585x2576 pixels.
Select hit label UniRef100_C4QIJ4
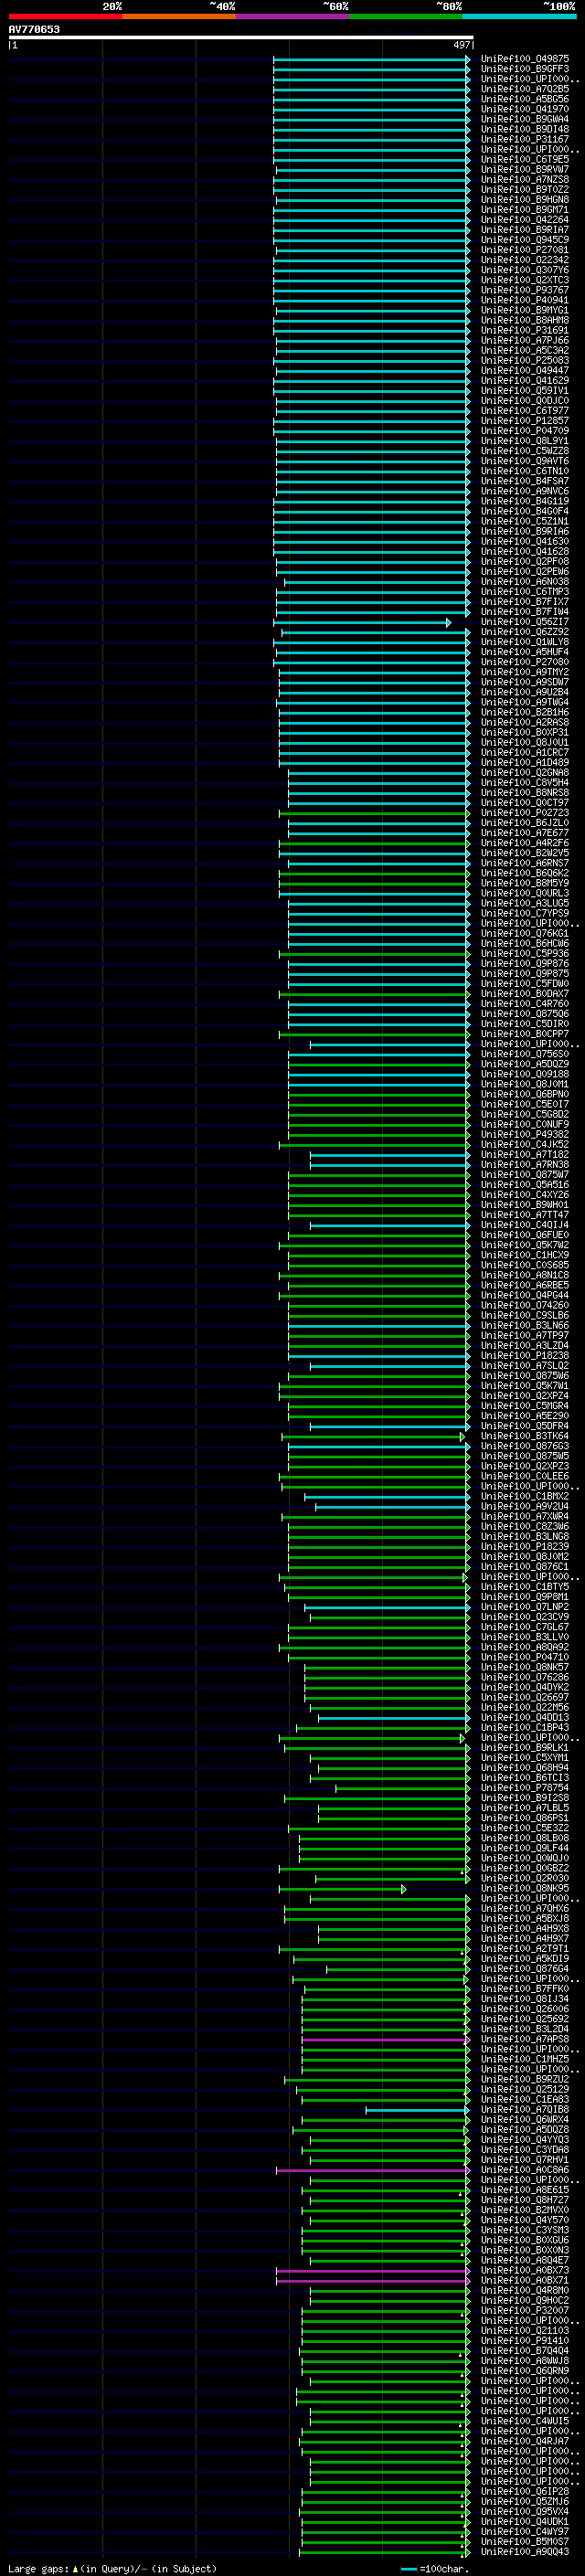point(525,1225)
